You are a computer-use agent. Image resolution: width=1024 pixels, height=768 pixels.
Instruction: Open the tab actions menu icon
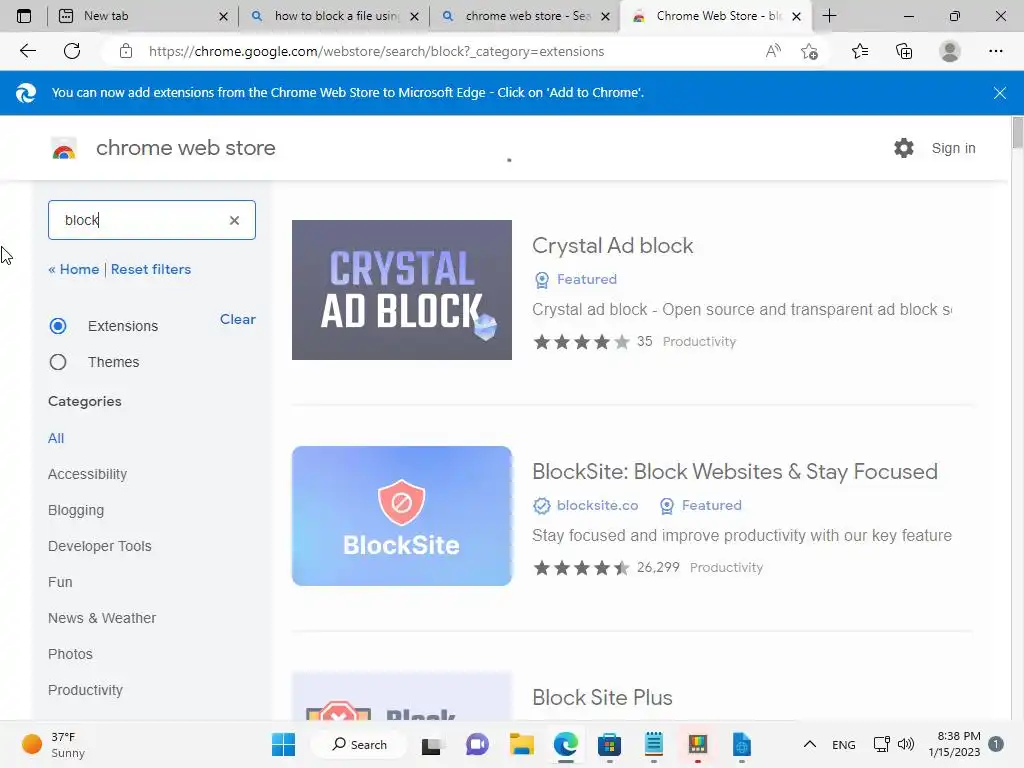(x=24, y=16)
